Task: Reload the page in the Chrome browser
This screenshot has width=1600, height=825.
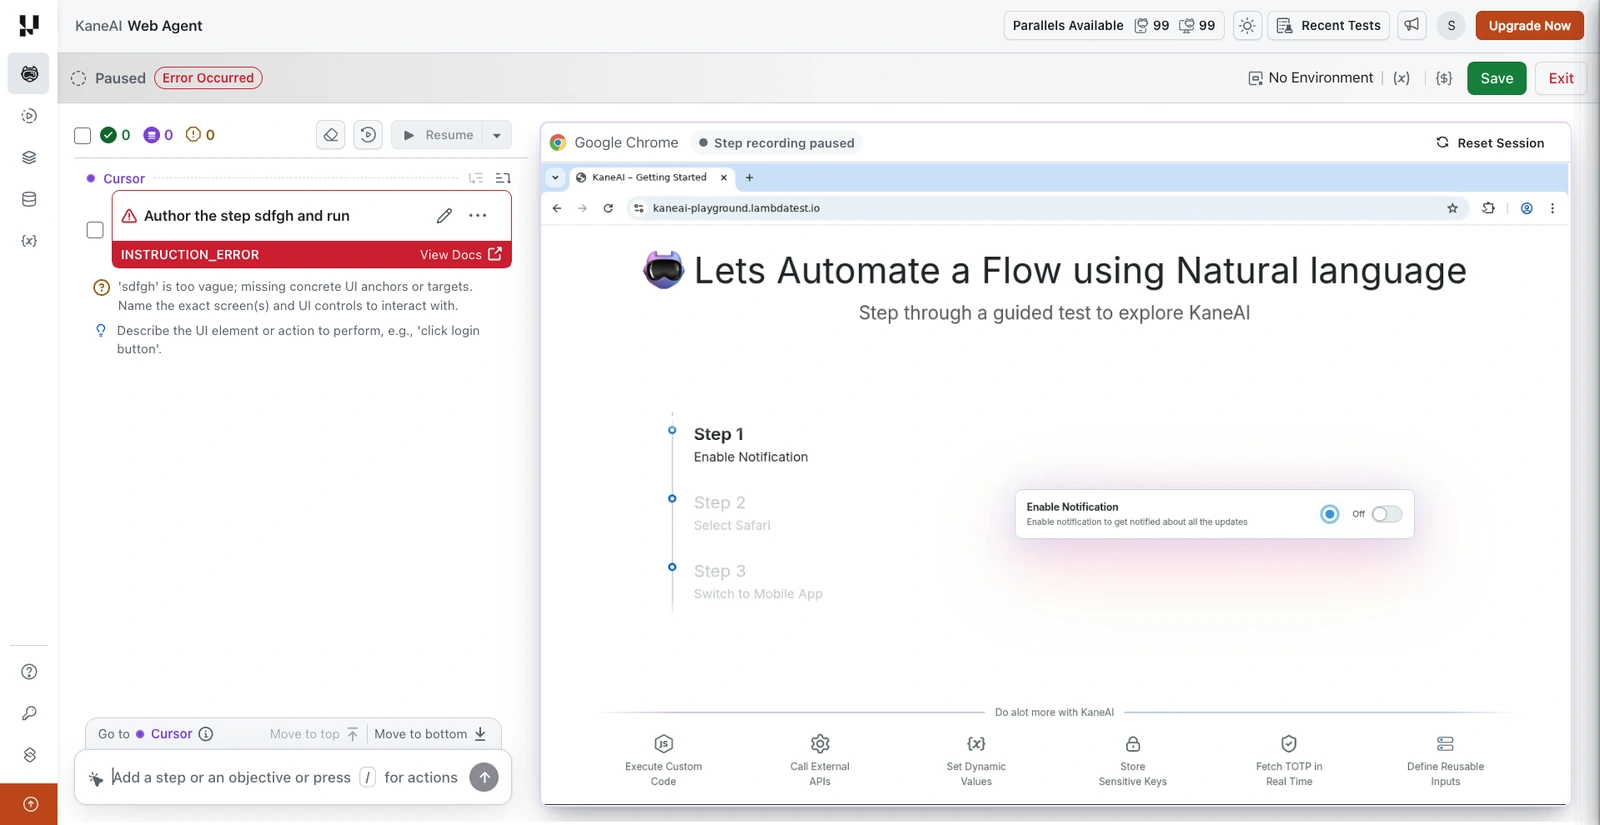Action: (x=608, y=208)
